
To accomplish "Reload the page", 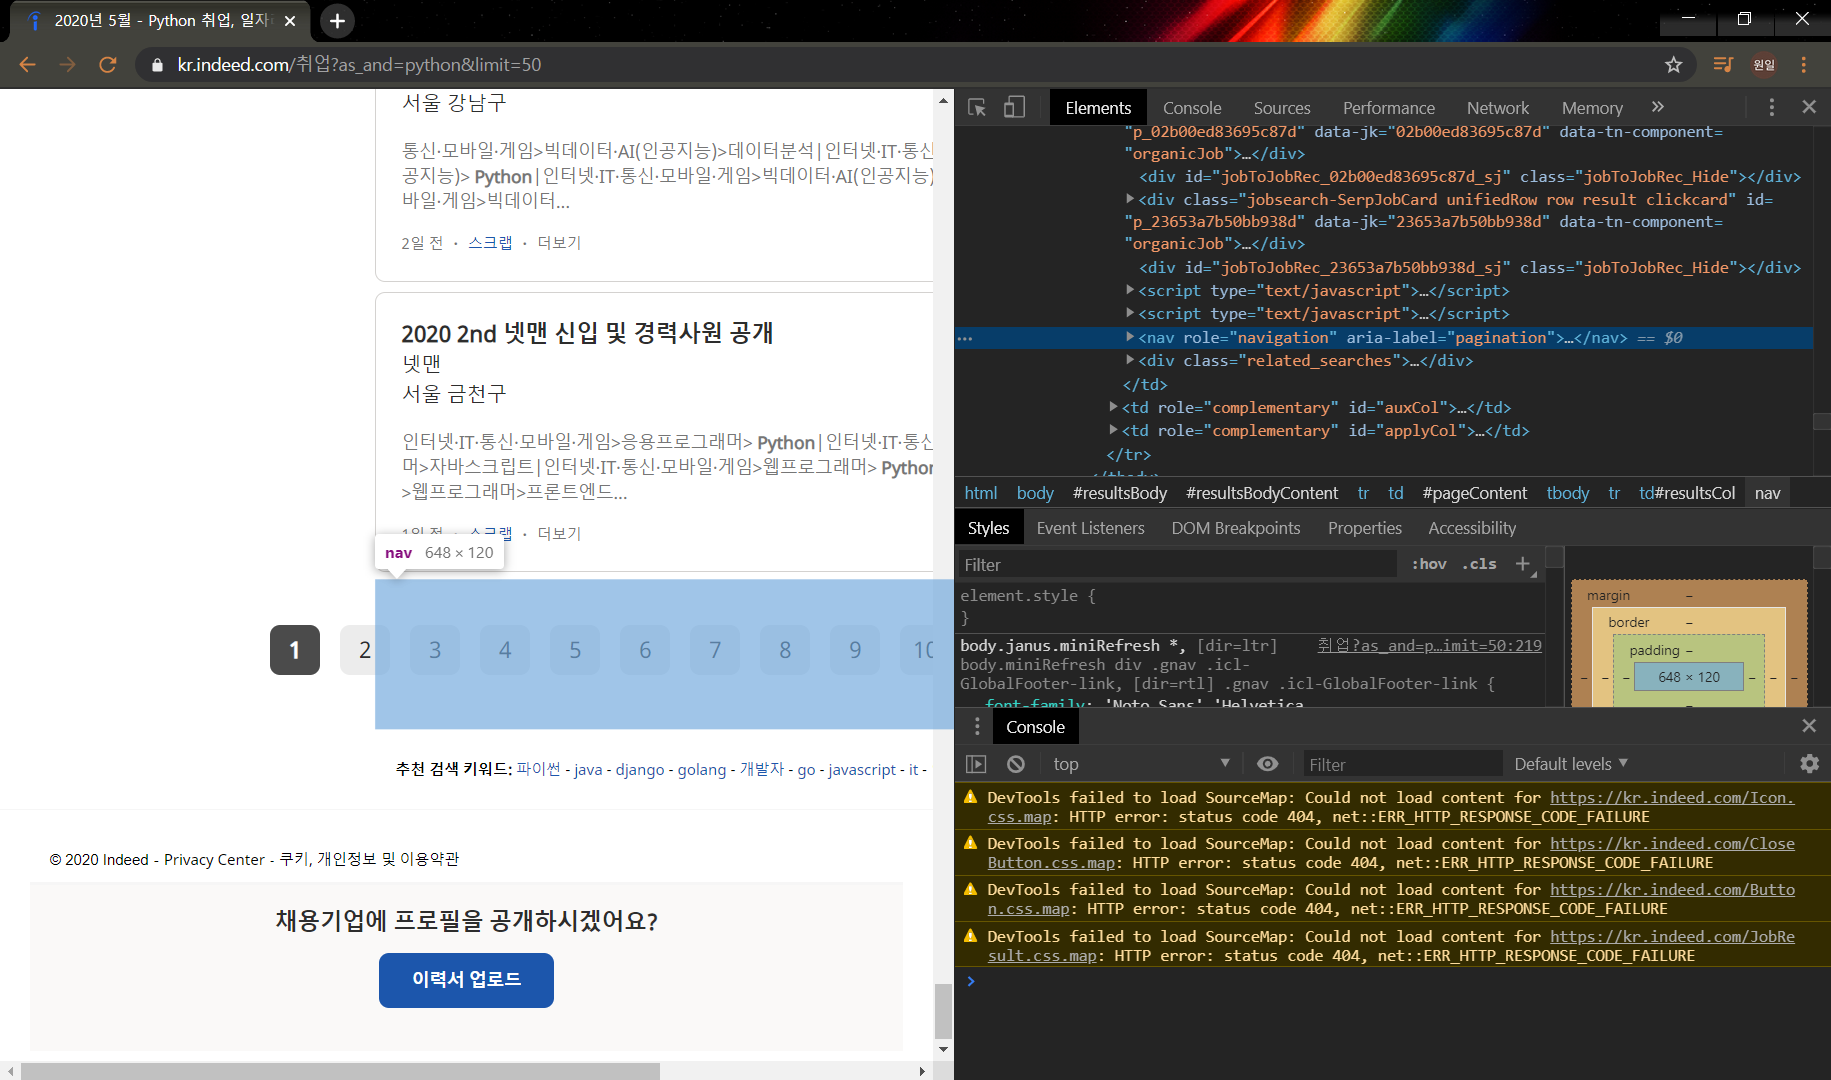I will [x=108, y=65].
